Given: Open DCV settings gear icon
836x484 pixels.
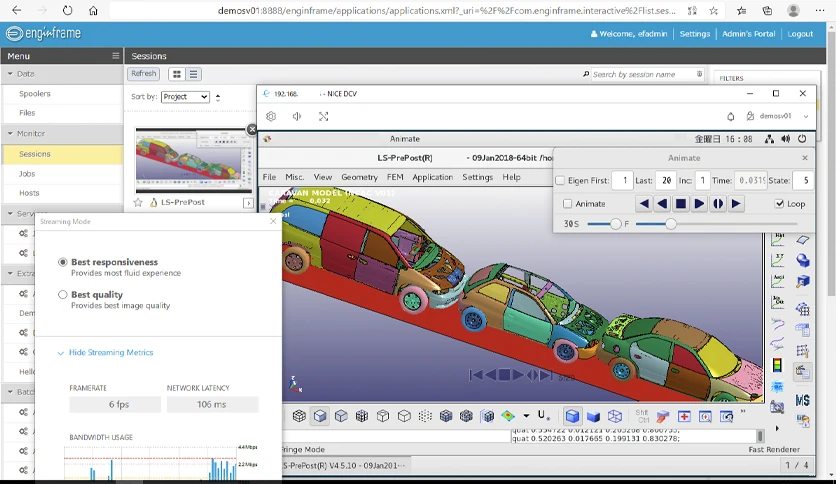Looking at the screenshot, I should point(271,116).
